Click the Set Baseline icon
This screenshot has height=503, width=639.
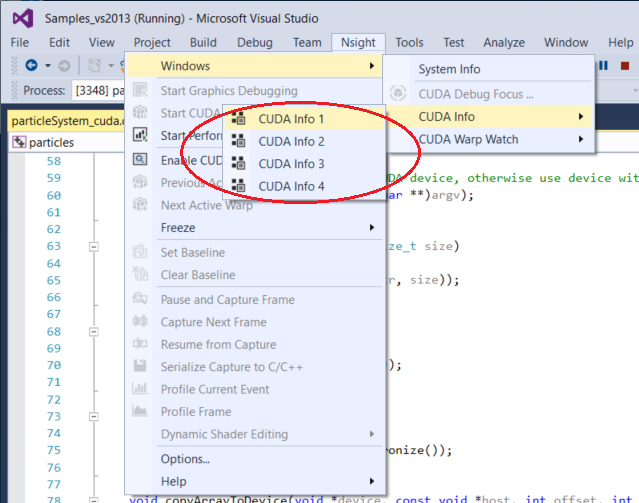click(140, 252)
